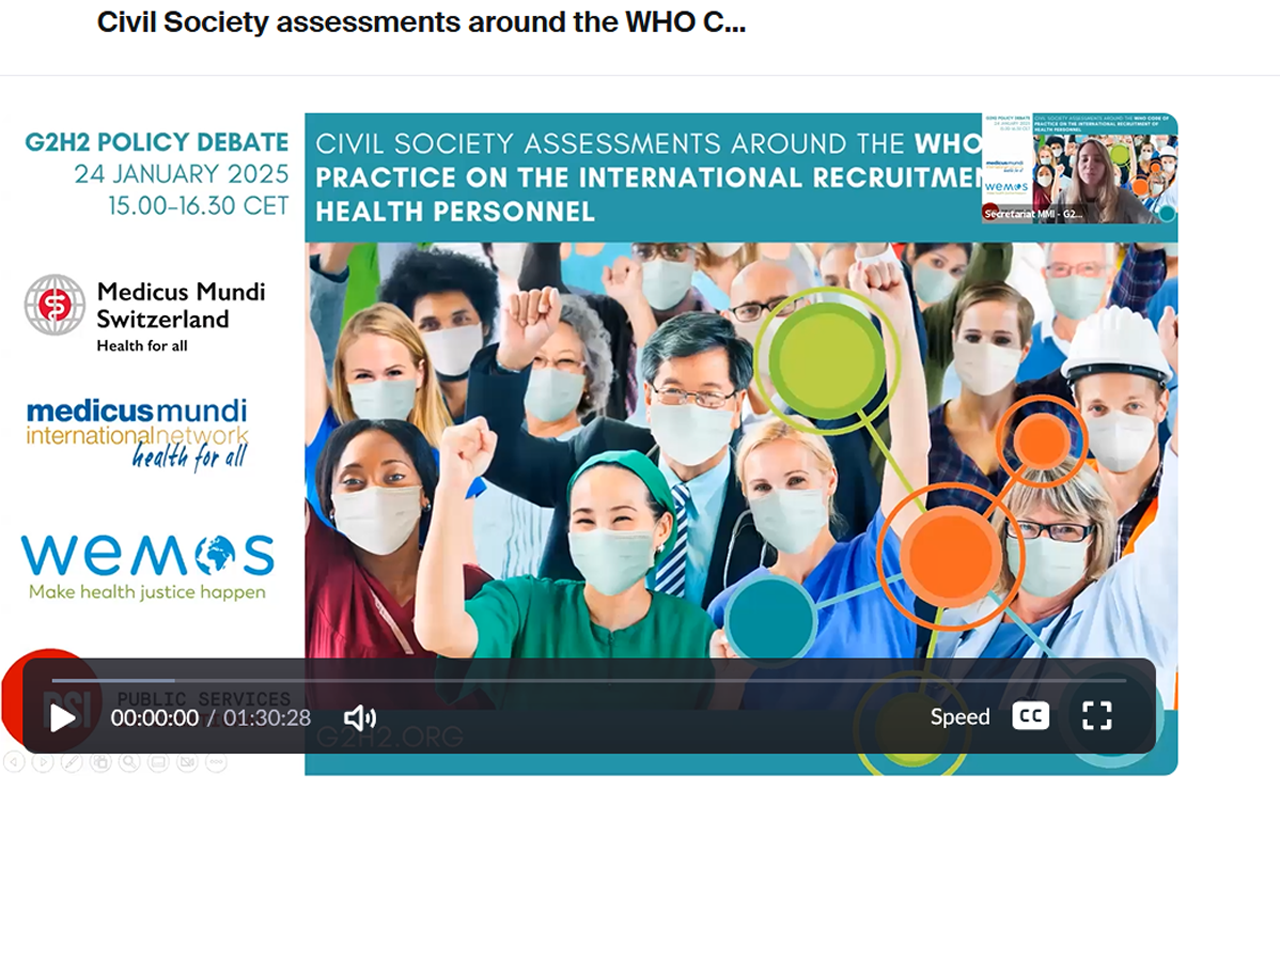1280x960 pixels.
Task: Toggle the camera-off icon
Action: pos(187,762)
